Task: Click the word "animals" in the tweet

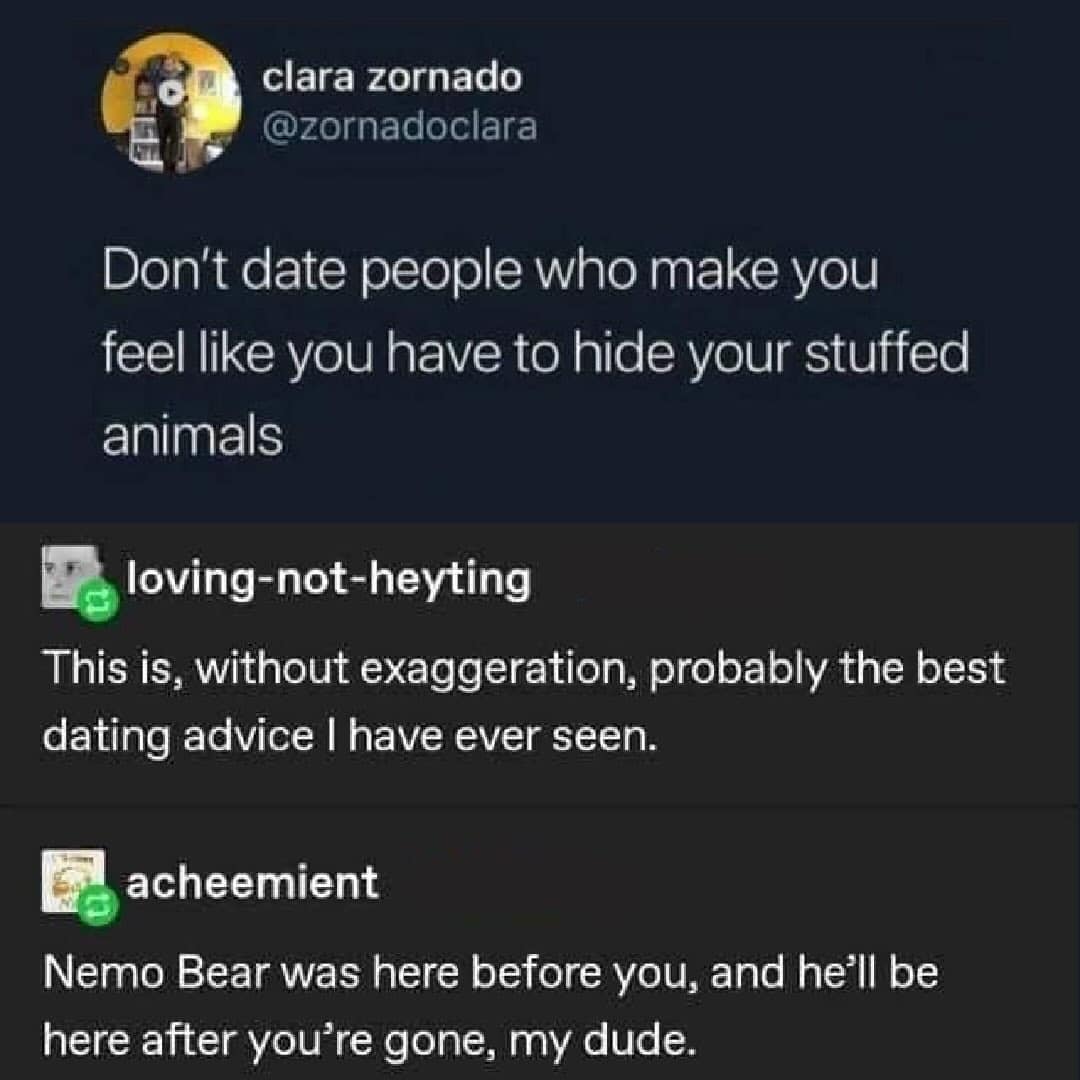Action: tap(192, 437)
